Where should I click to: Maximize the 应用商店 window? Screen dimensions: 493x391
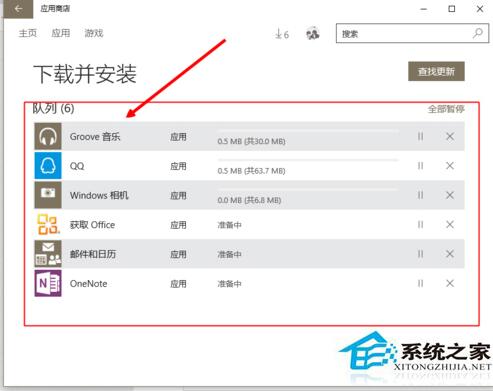[452, 9]
